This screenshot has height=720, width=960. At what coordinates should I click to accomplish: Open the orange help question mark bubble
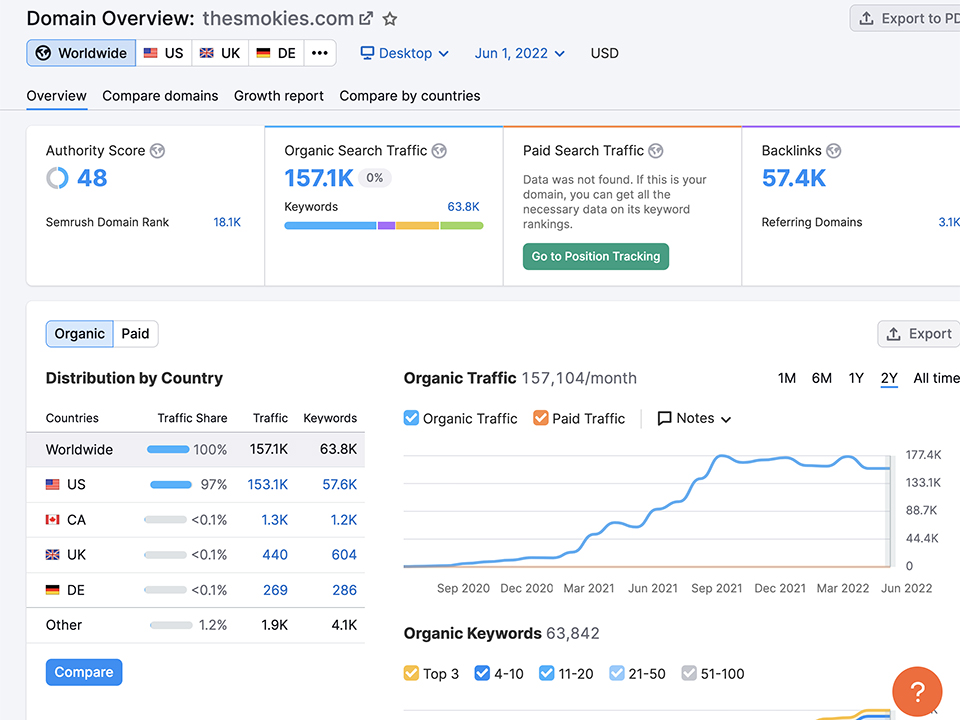[x=917, y=692]
